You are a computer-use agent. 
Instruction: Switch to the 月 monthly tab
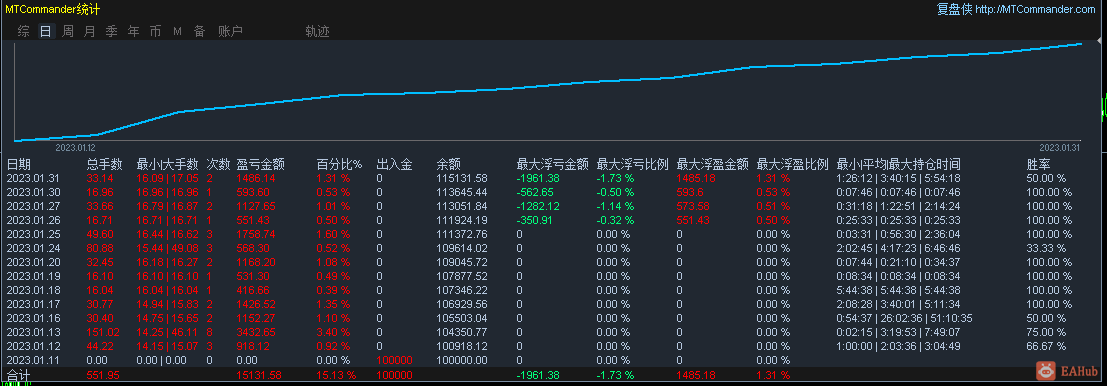[90, 31]
